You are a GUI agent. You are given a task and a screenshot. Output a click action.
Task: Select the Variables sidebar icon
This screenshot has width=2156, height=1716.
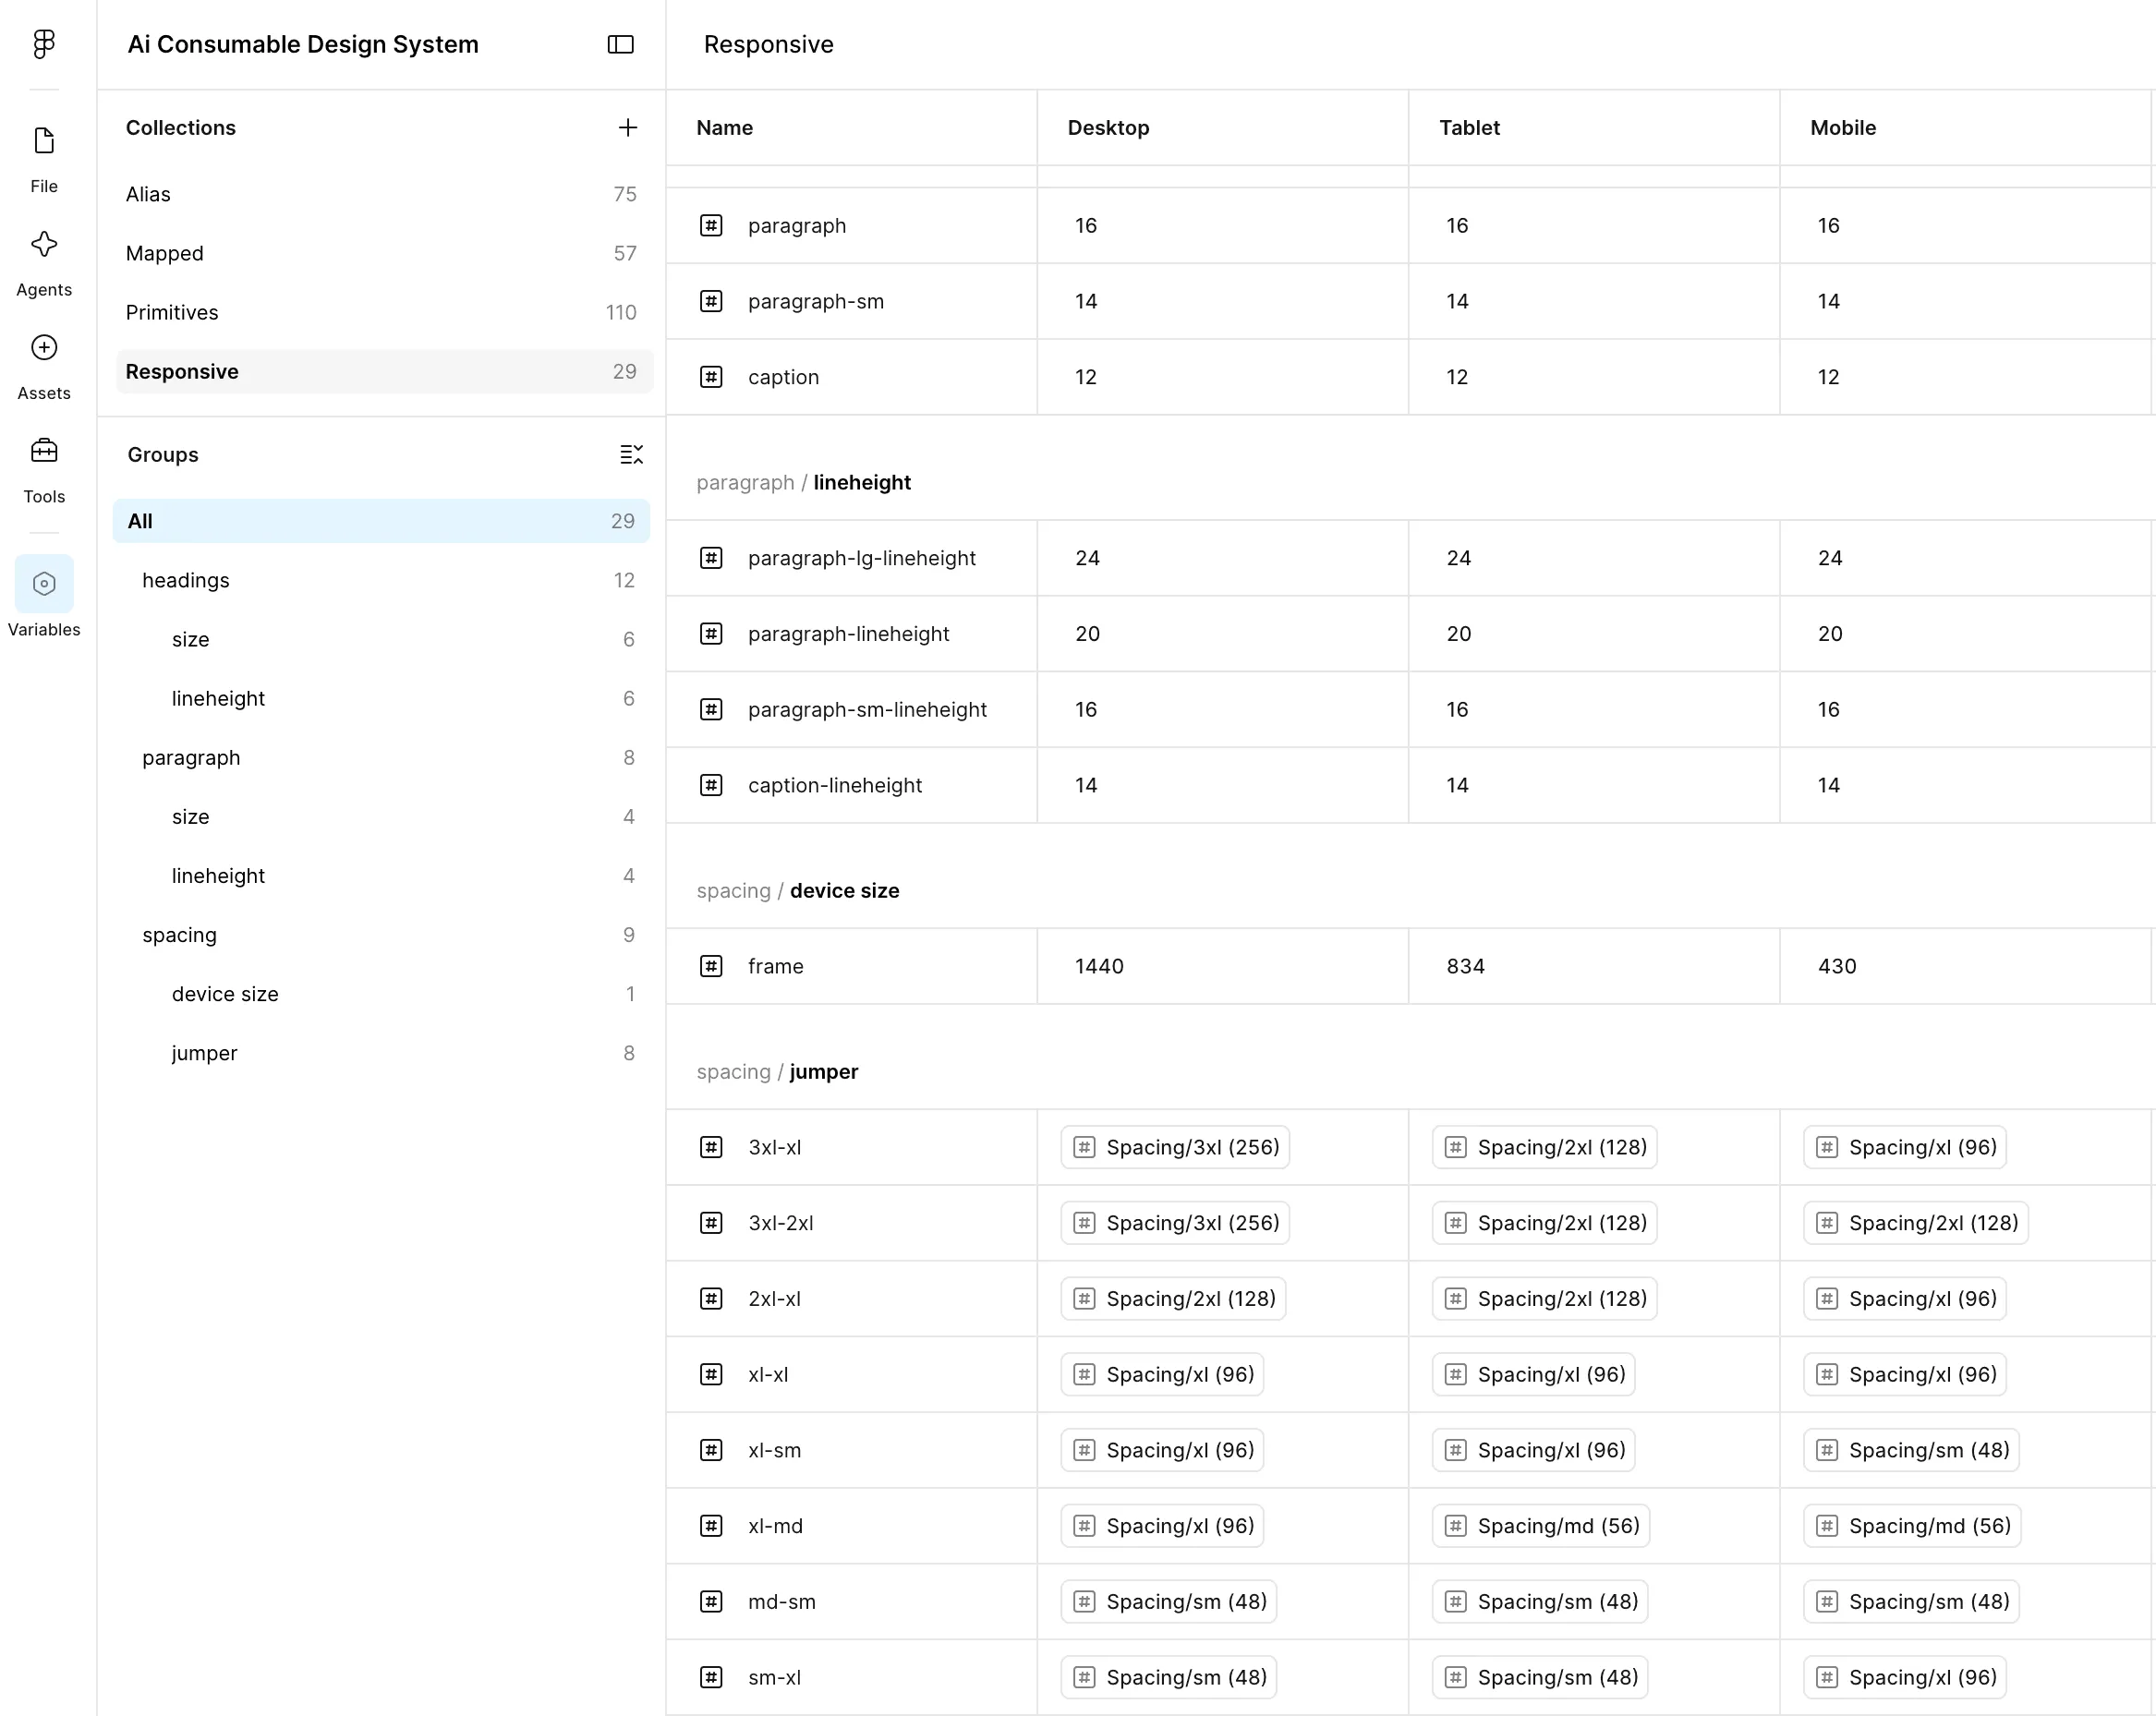[x=44, y=583]
